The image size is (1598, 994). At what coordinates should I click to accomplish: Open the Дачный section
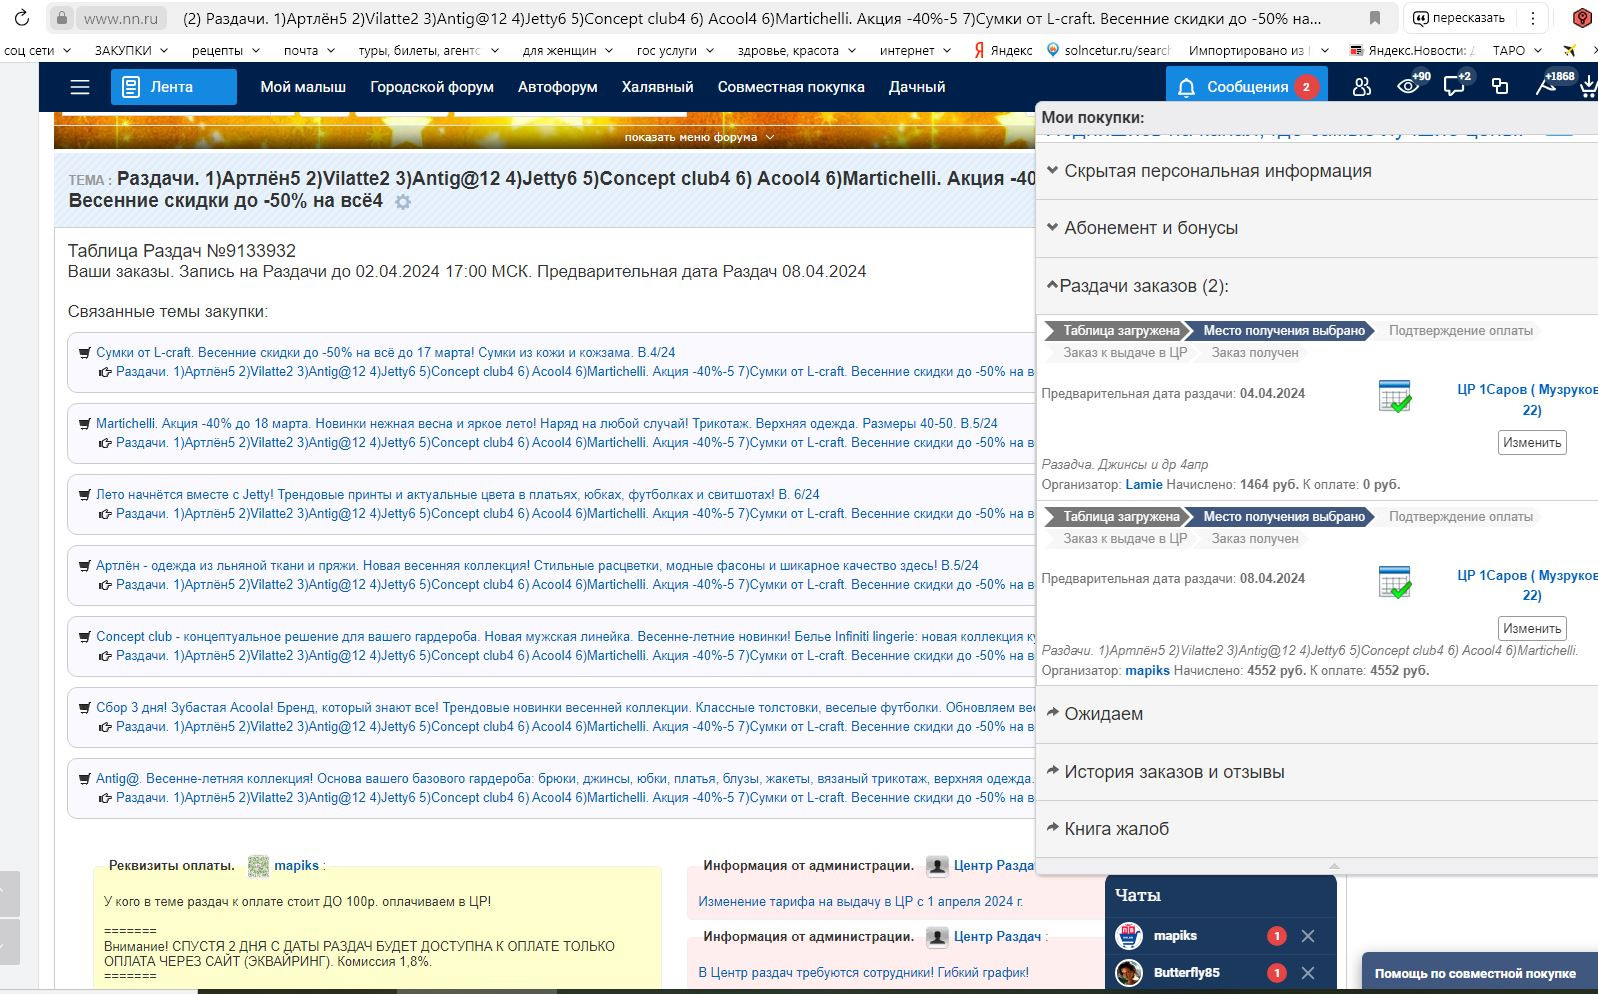click(917, 87)
